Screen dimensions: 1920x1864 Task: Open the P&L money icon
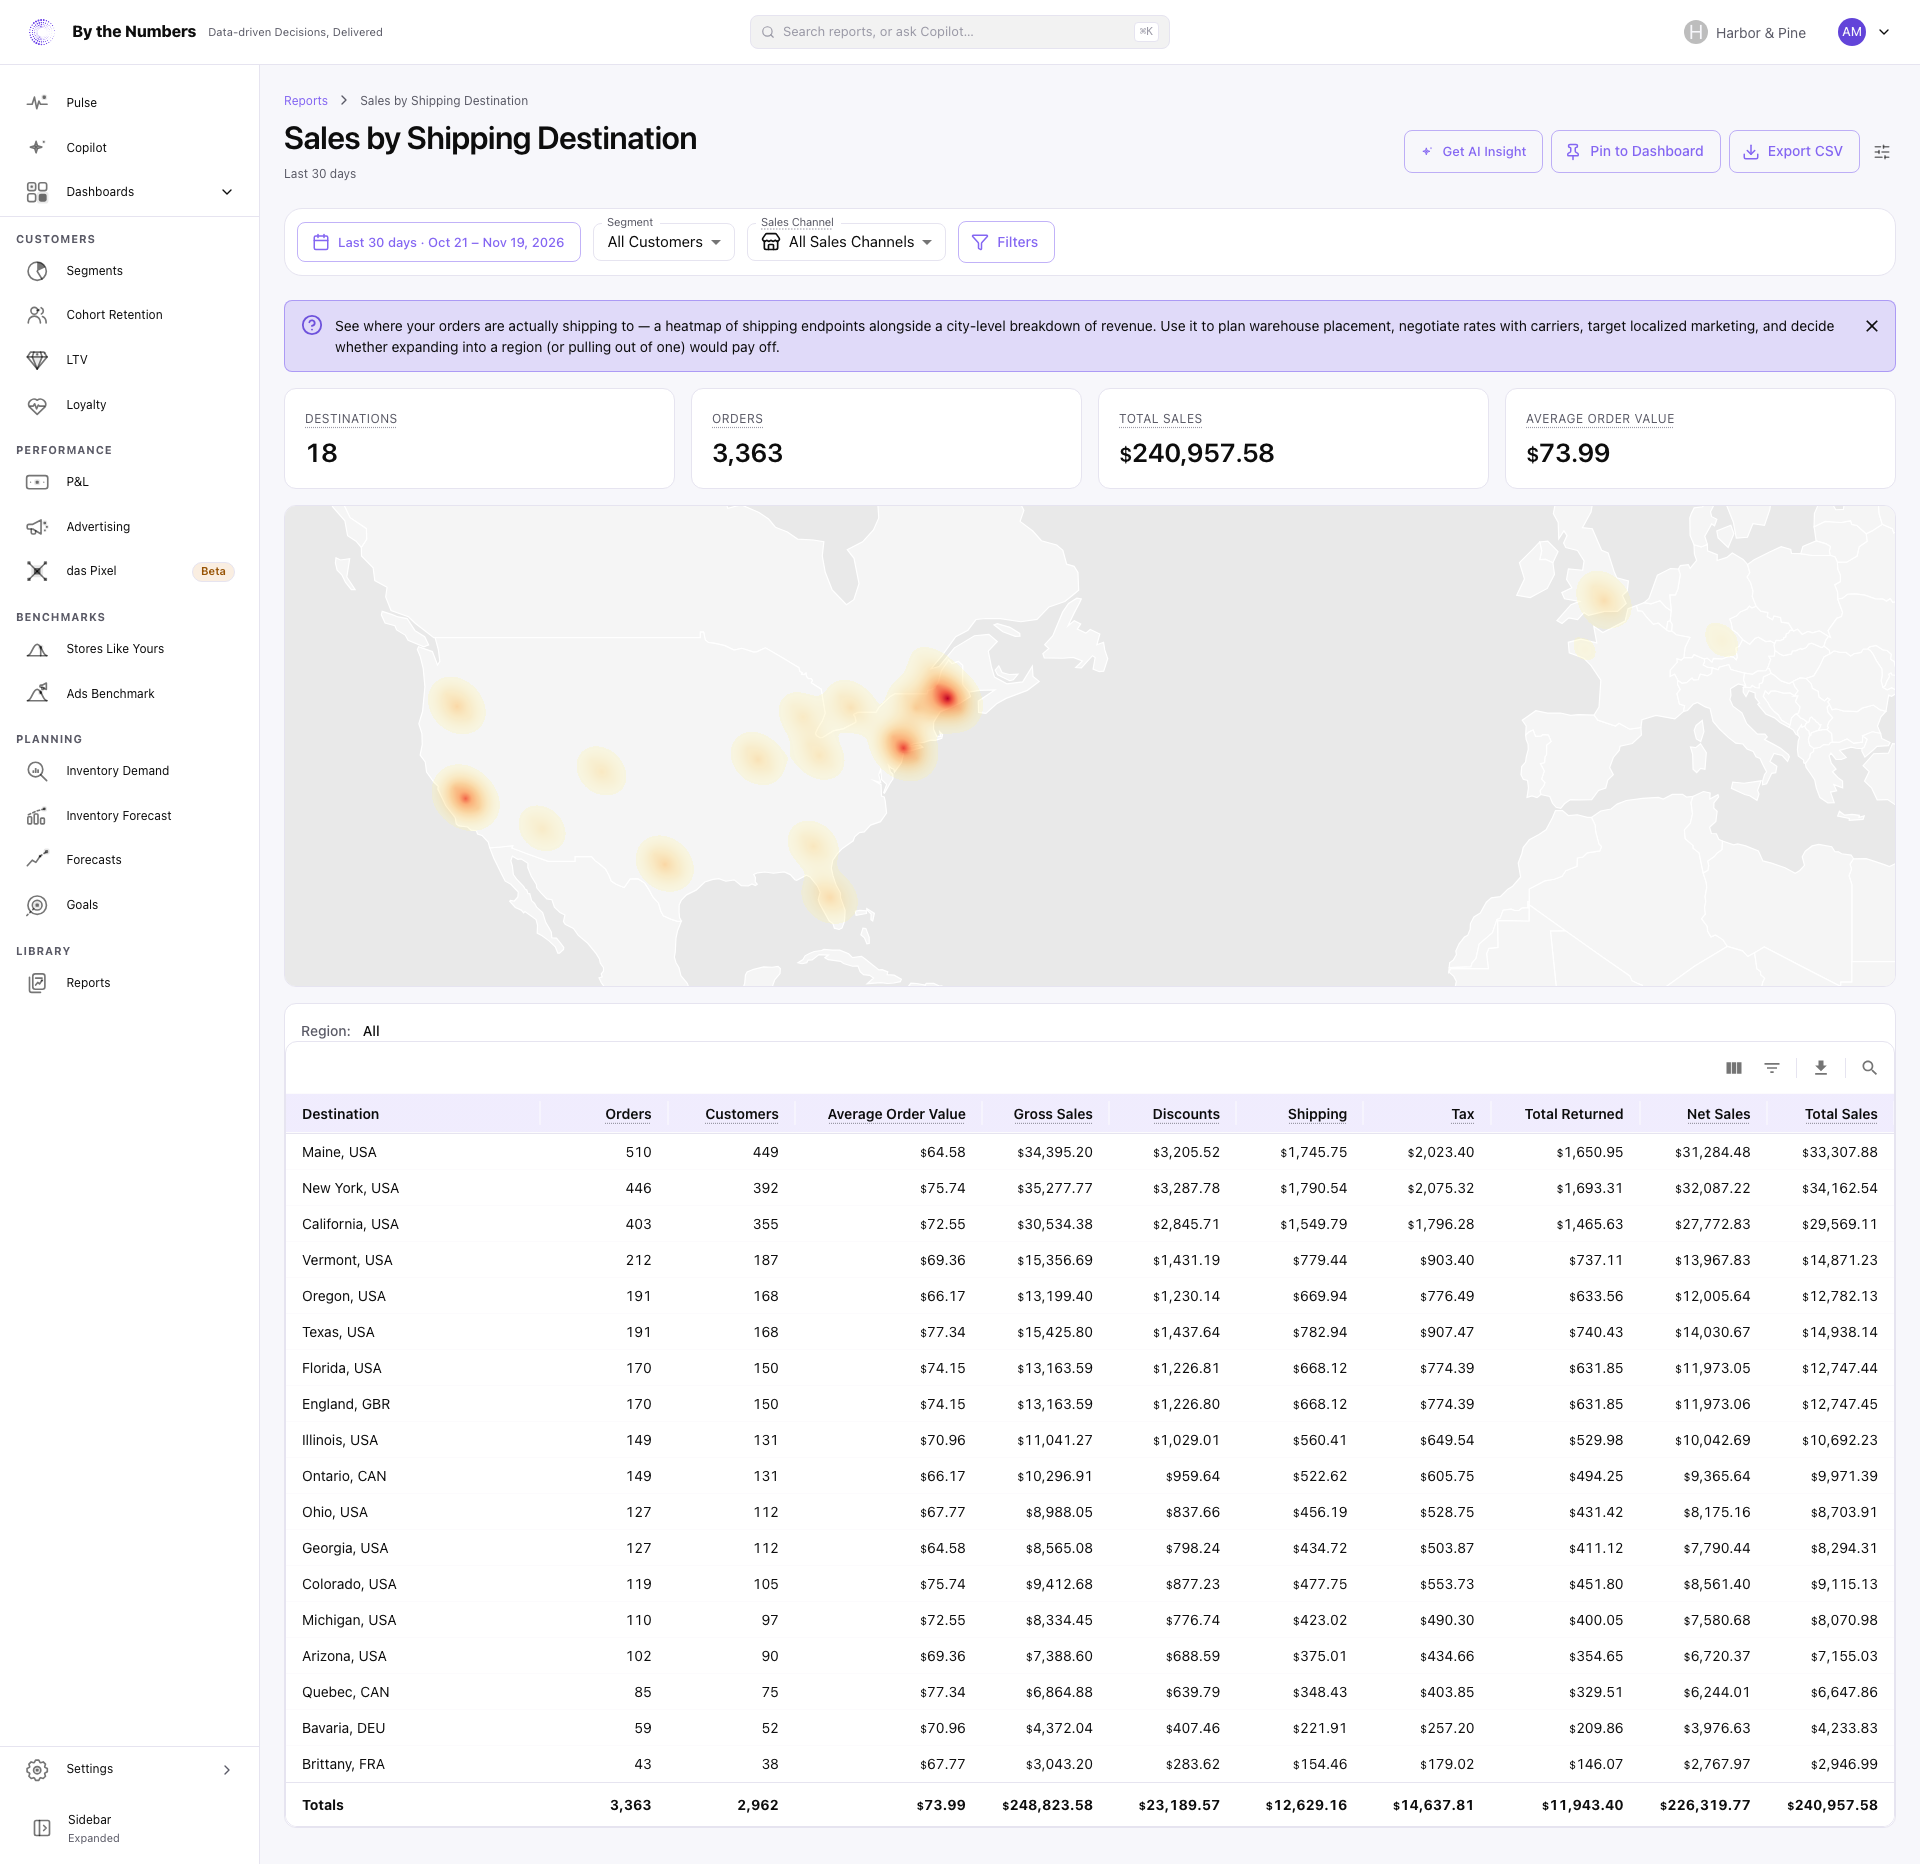[x=37, y=482]
